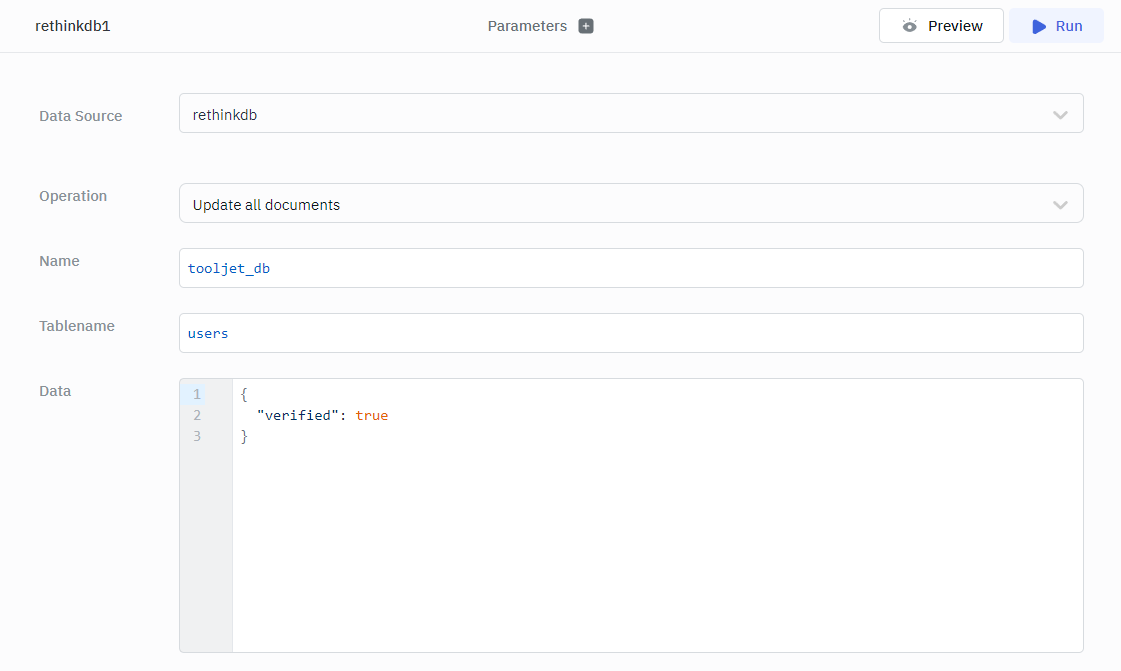Select line number 3 in editor gutter

197,436
